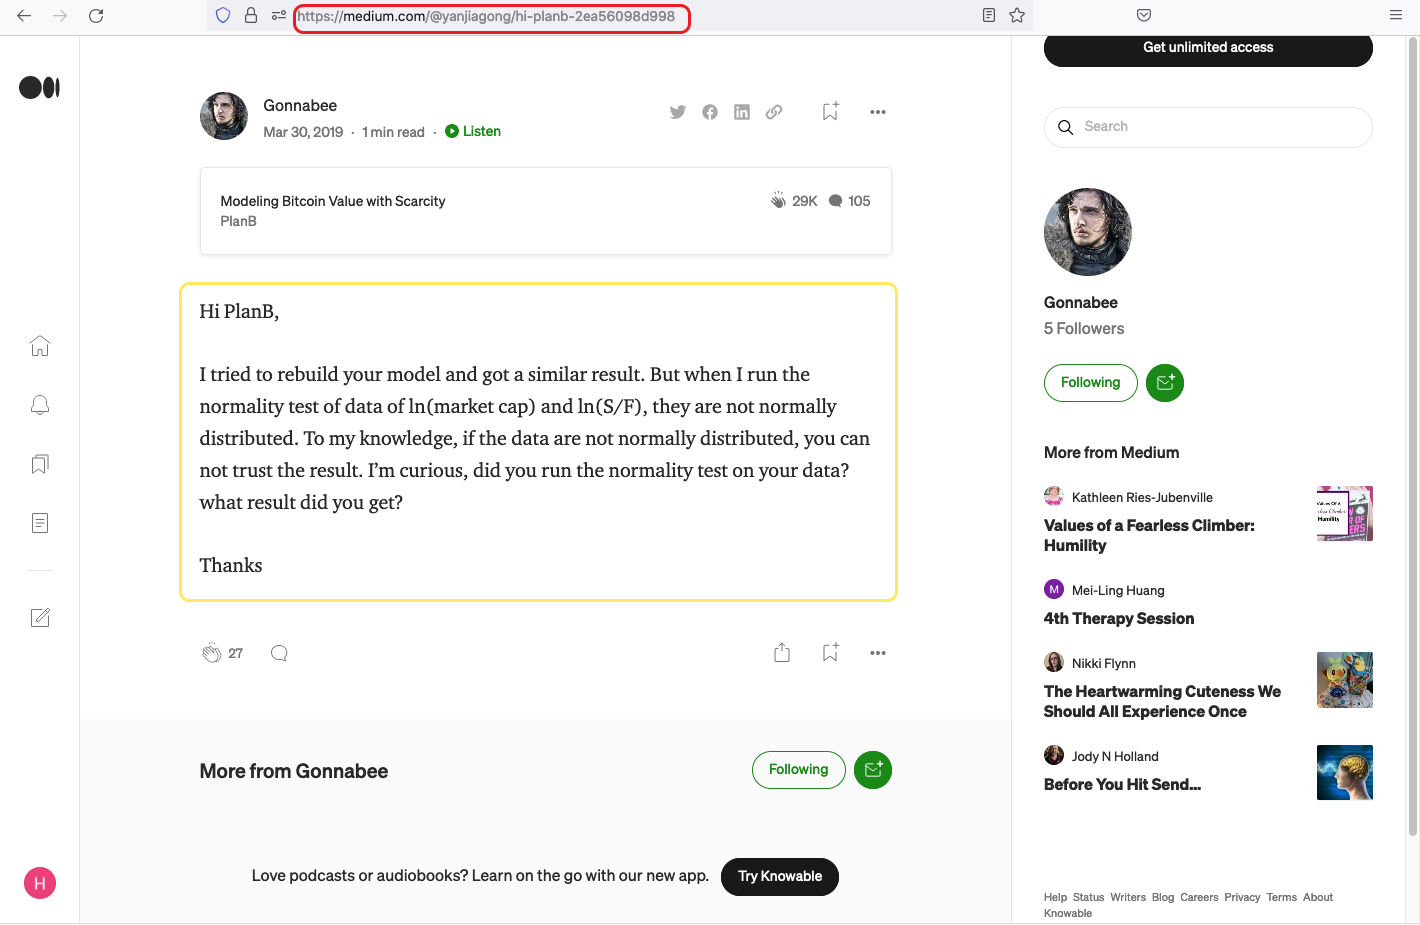The image size is (1420, 925).
Task: Play audio with Listen button
Action: (x=473, y=131)
